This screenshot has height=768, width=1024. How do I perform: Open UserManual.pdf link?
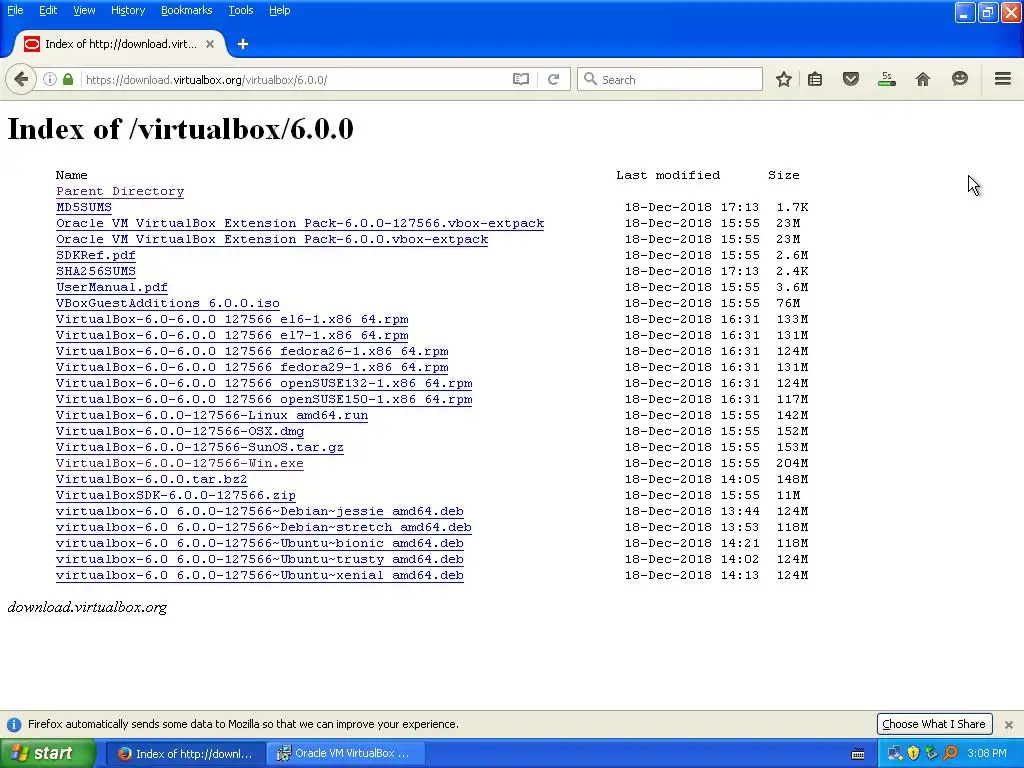pyautogui.click(x=112, y=287)
